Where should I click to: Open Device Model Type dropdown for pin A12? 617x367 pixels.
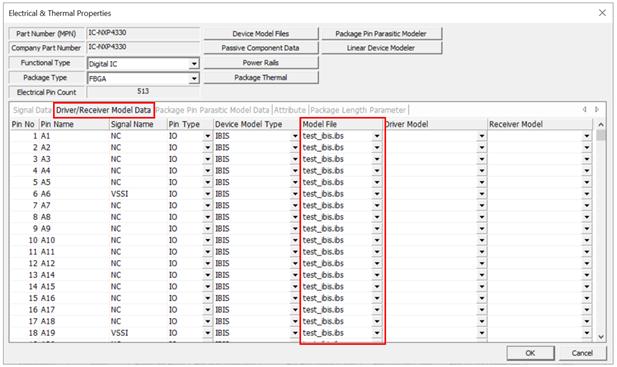tap(295, 264)
